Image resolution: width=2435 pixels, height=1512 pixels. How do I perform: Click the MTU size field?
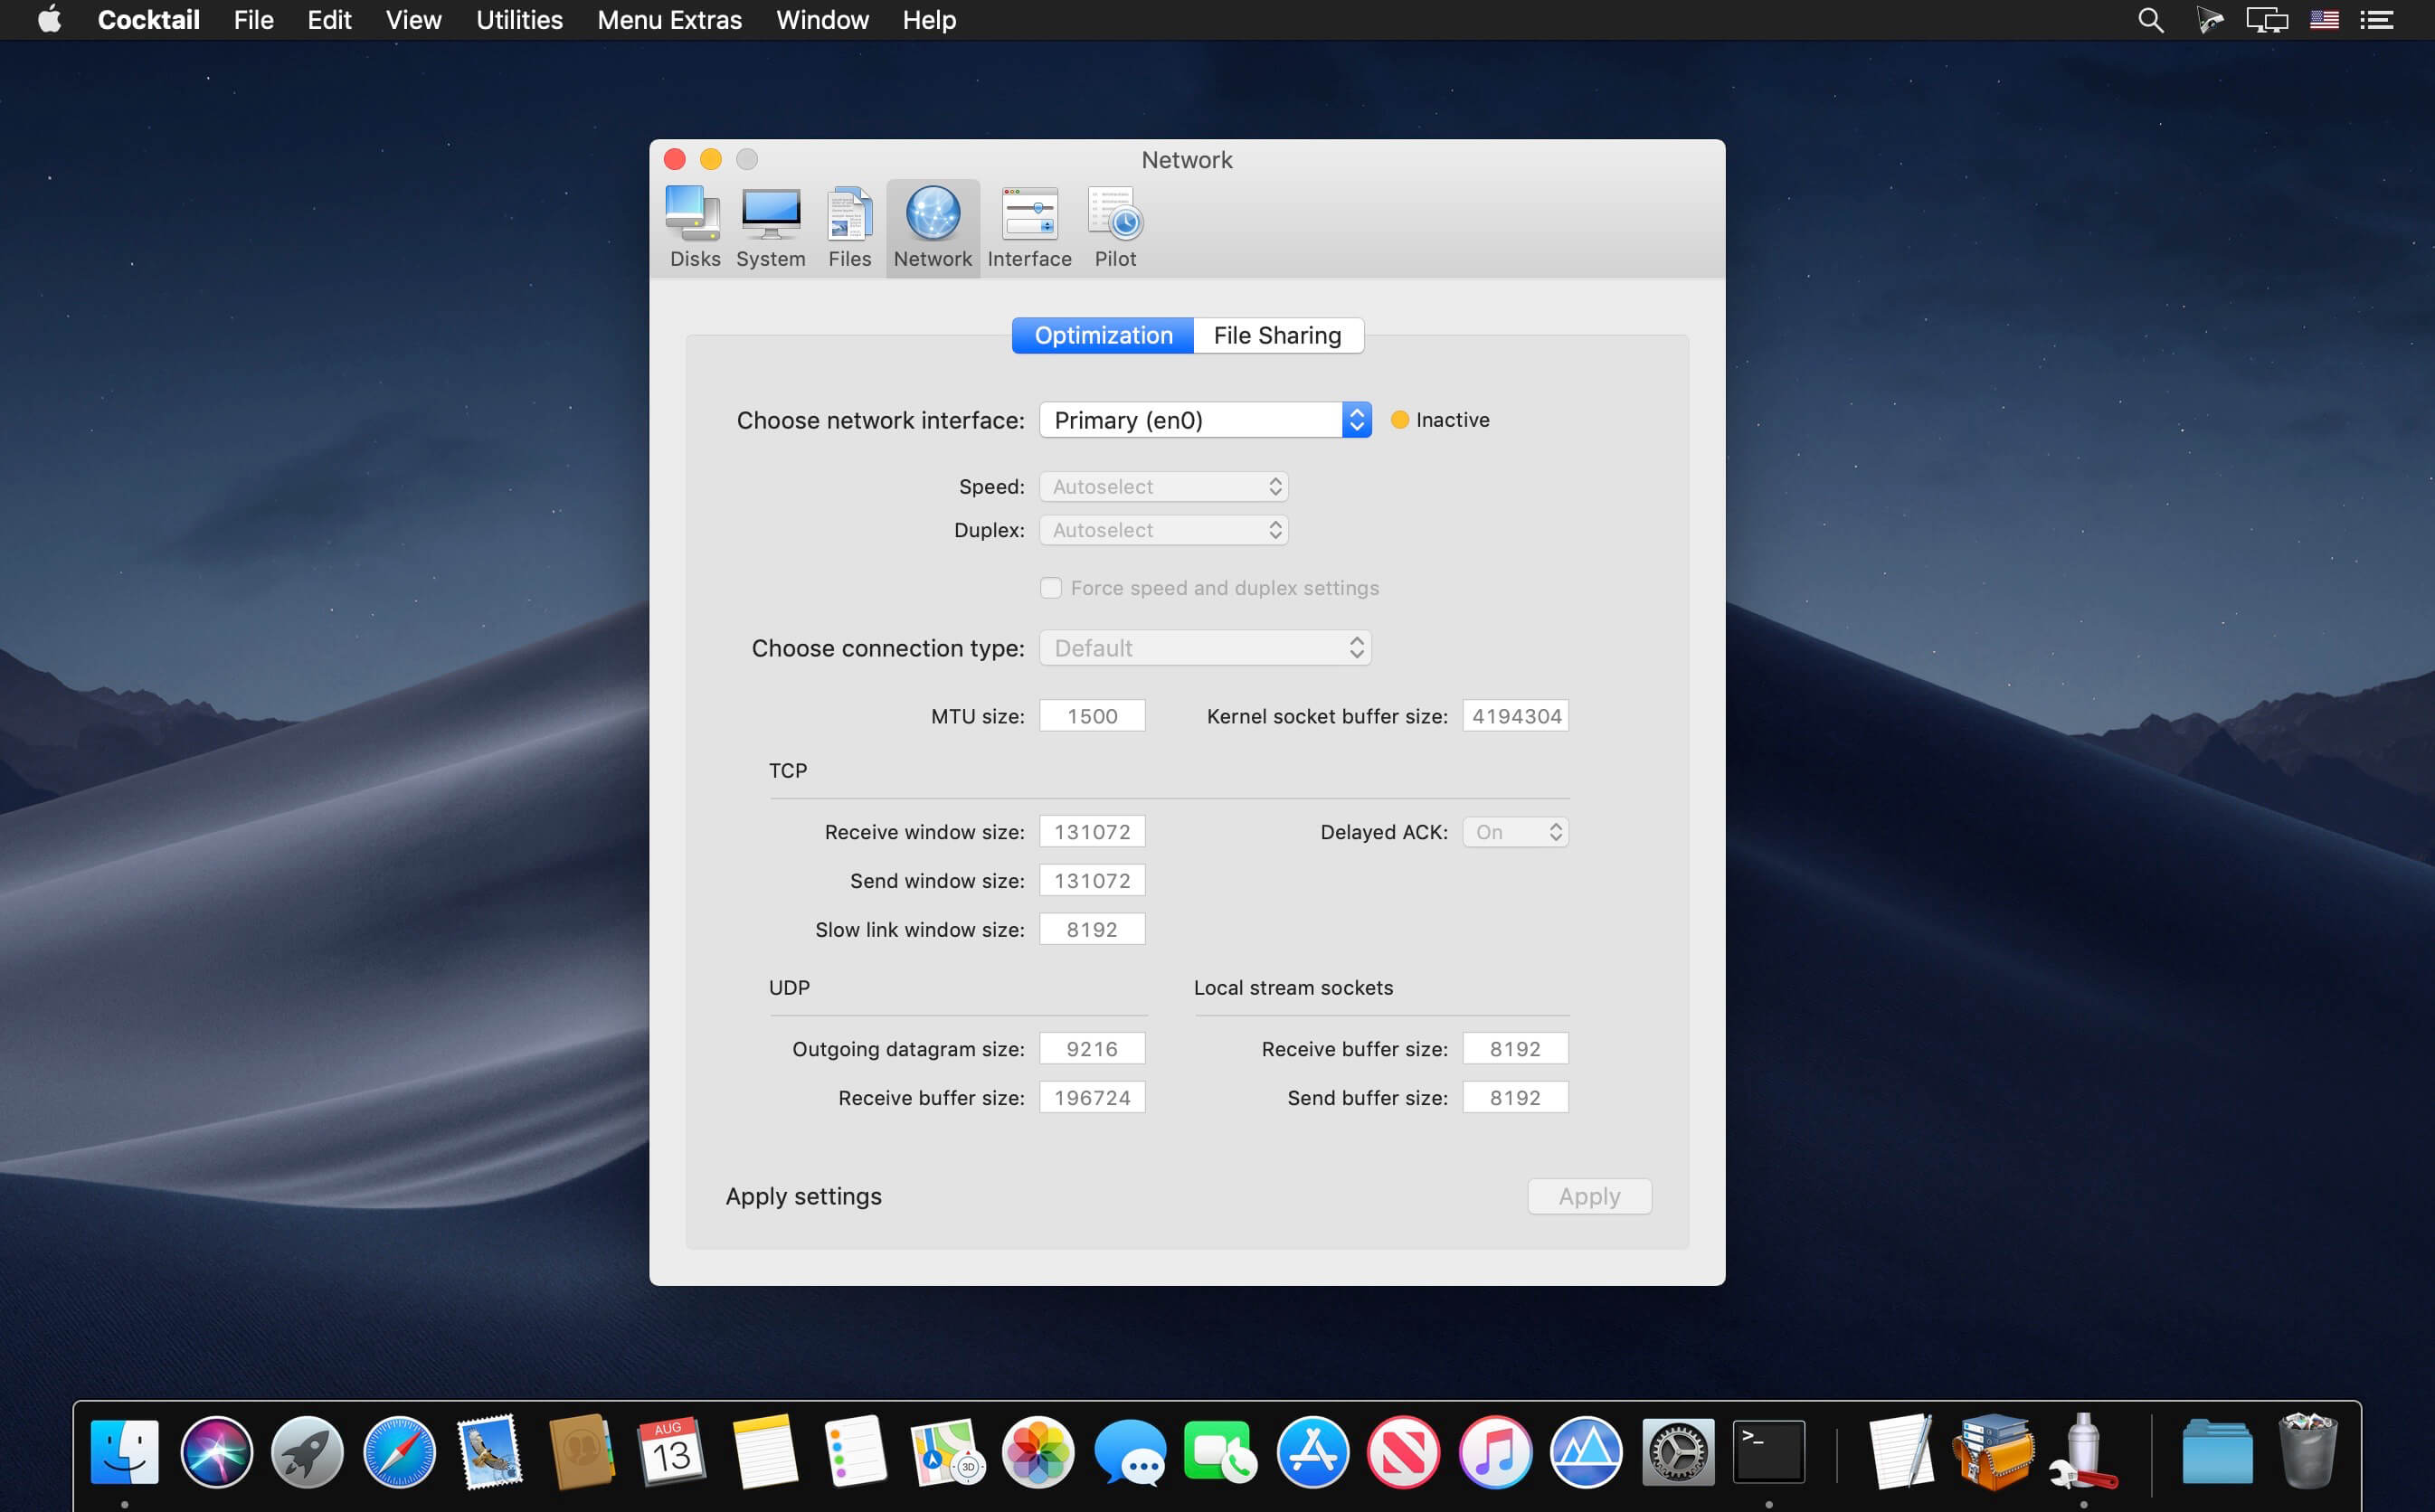[1092, 716]
